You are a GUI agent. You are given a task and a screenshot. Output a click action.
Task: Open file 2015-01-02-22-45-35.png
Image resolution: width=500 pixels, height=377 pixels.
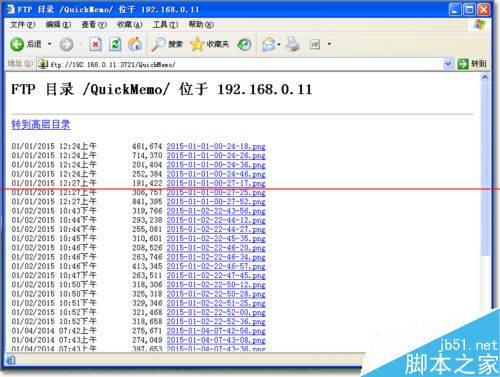click(x=216, y=239)
